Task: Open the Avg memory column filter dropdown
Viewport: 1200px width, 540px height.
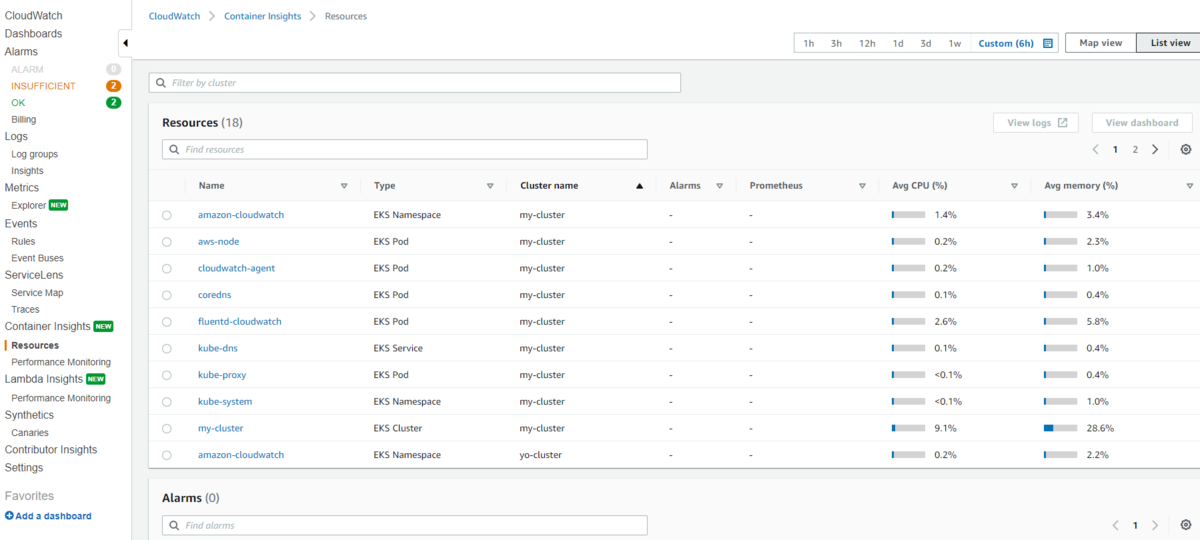Action: point(1190,186)
